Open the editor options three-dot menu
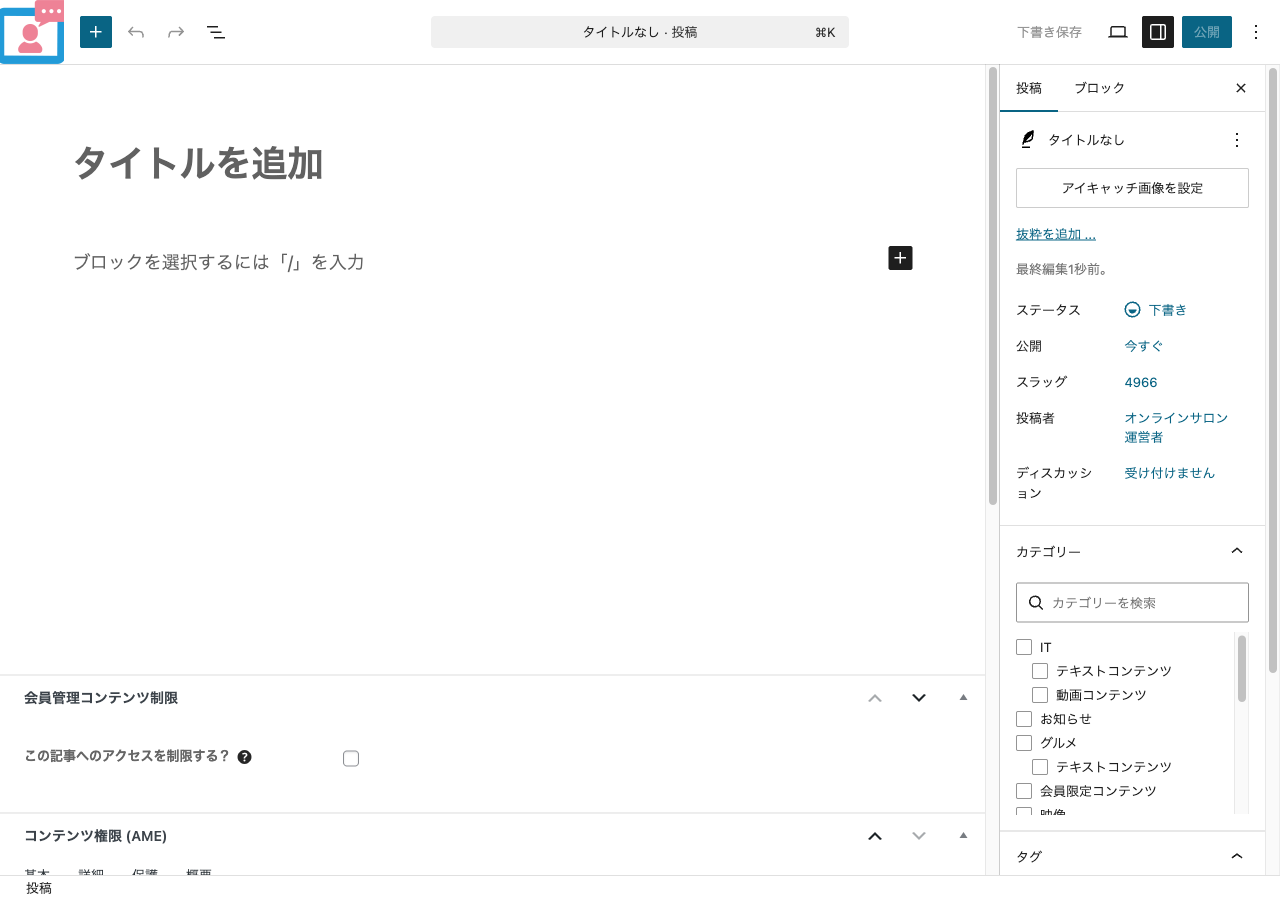The height and width of the screenshot is (900, 1280). click(1256, 32)
